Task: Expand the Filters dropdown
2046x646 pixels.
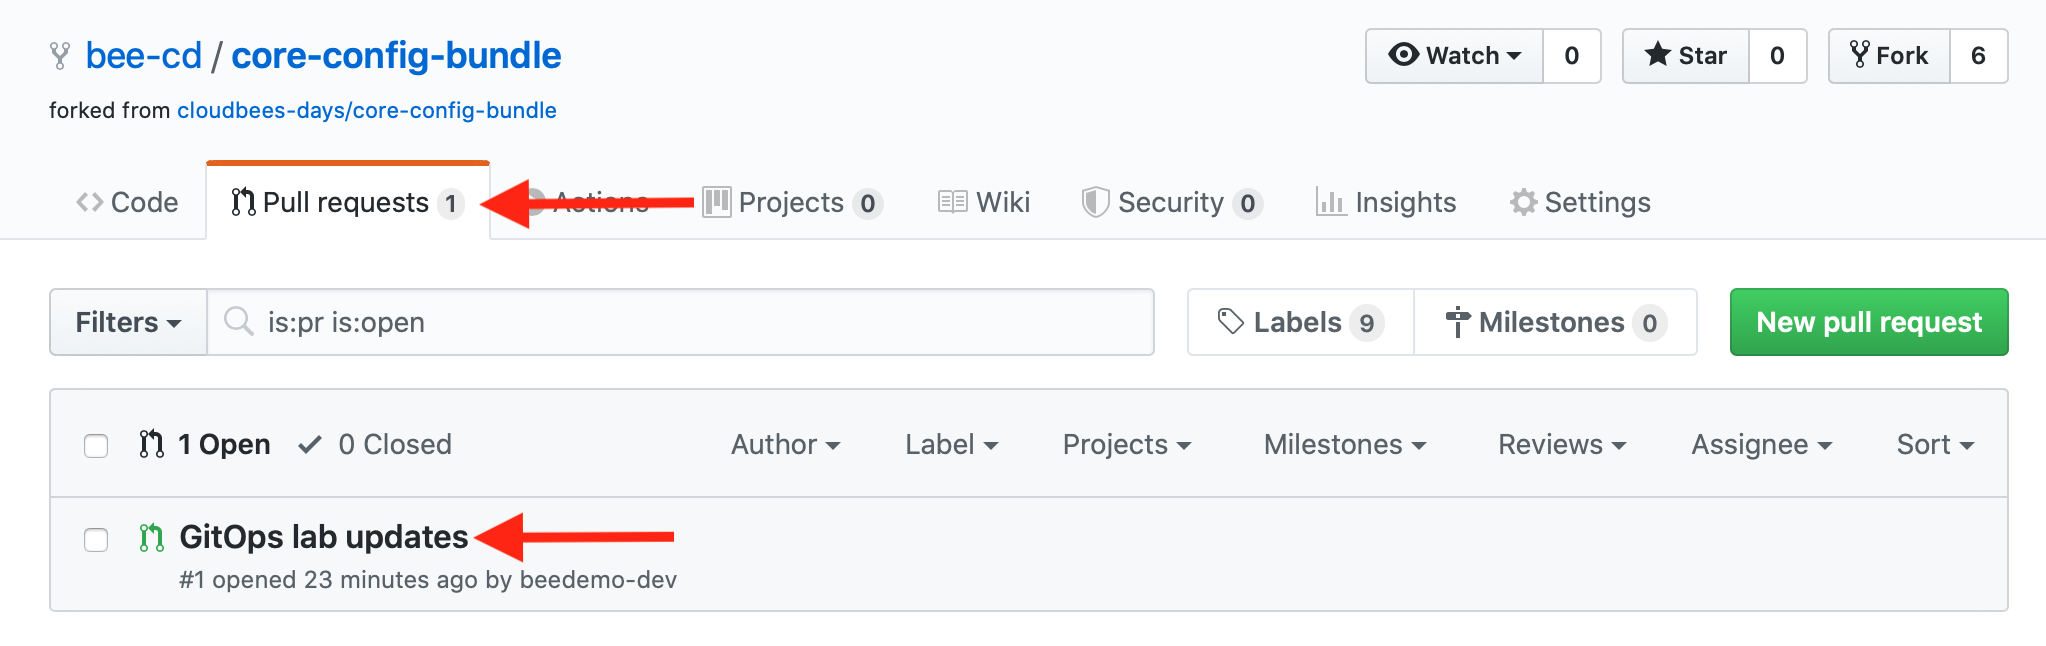Action: click(x=128, y=322)
